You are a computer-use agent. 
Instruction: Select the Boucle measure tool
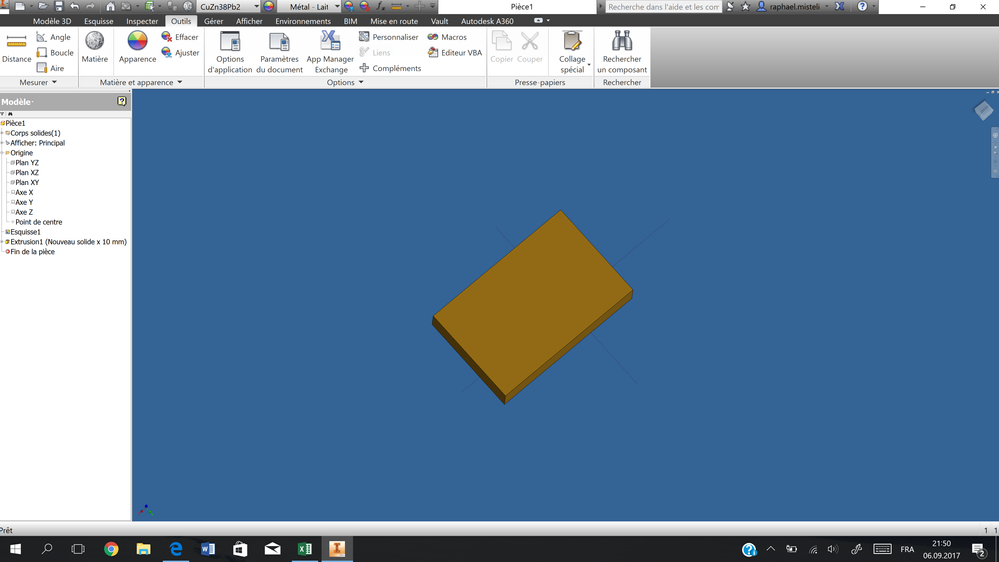pos(55,52)
